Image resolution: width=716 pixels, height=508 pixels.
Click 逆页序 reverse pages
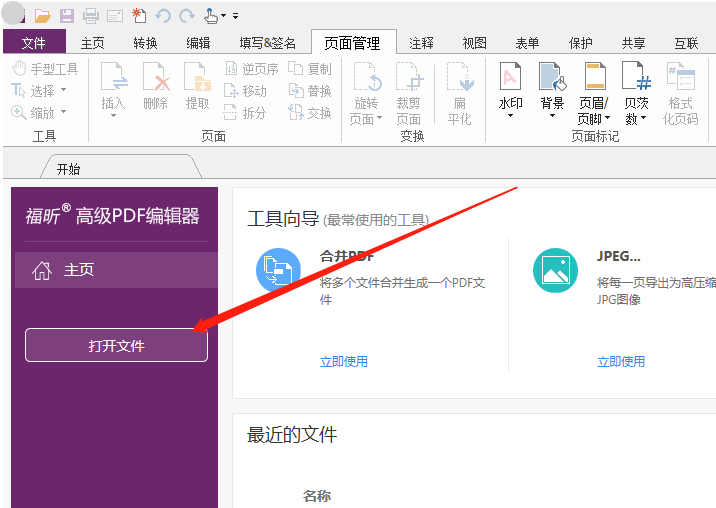(x=252, y=69)
